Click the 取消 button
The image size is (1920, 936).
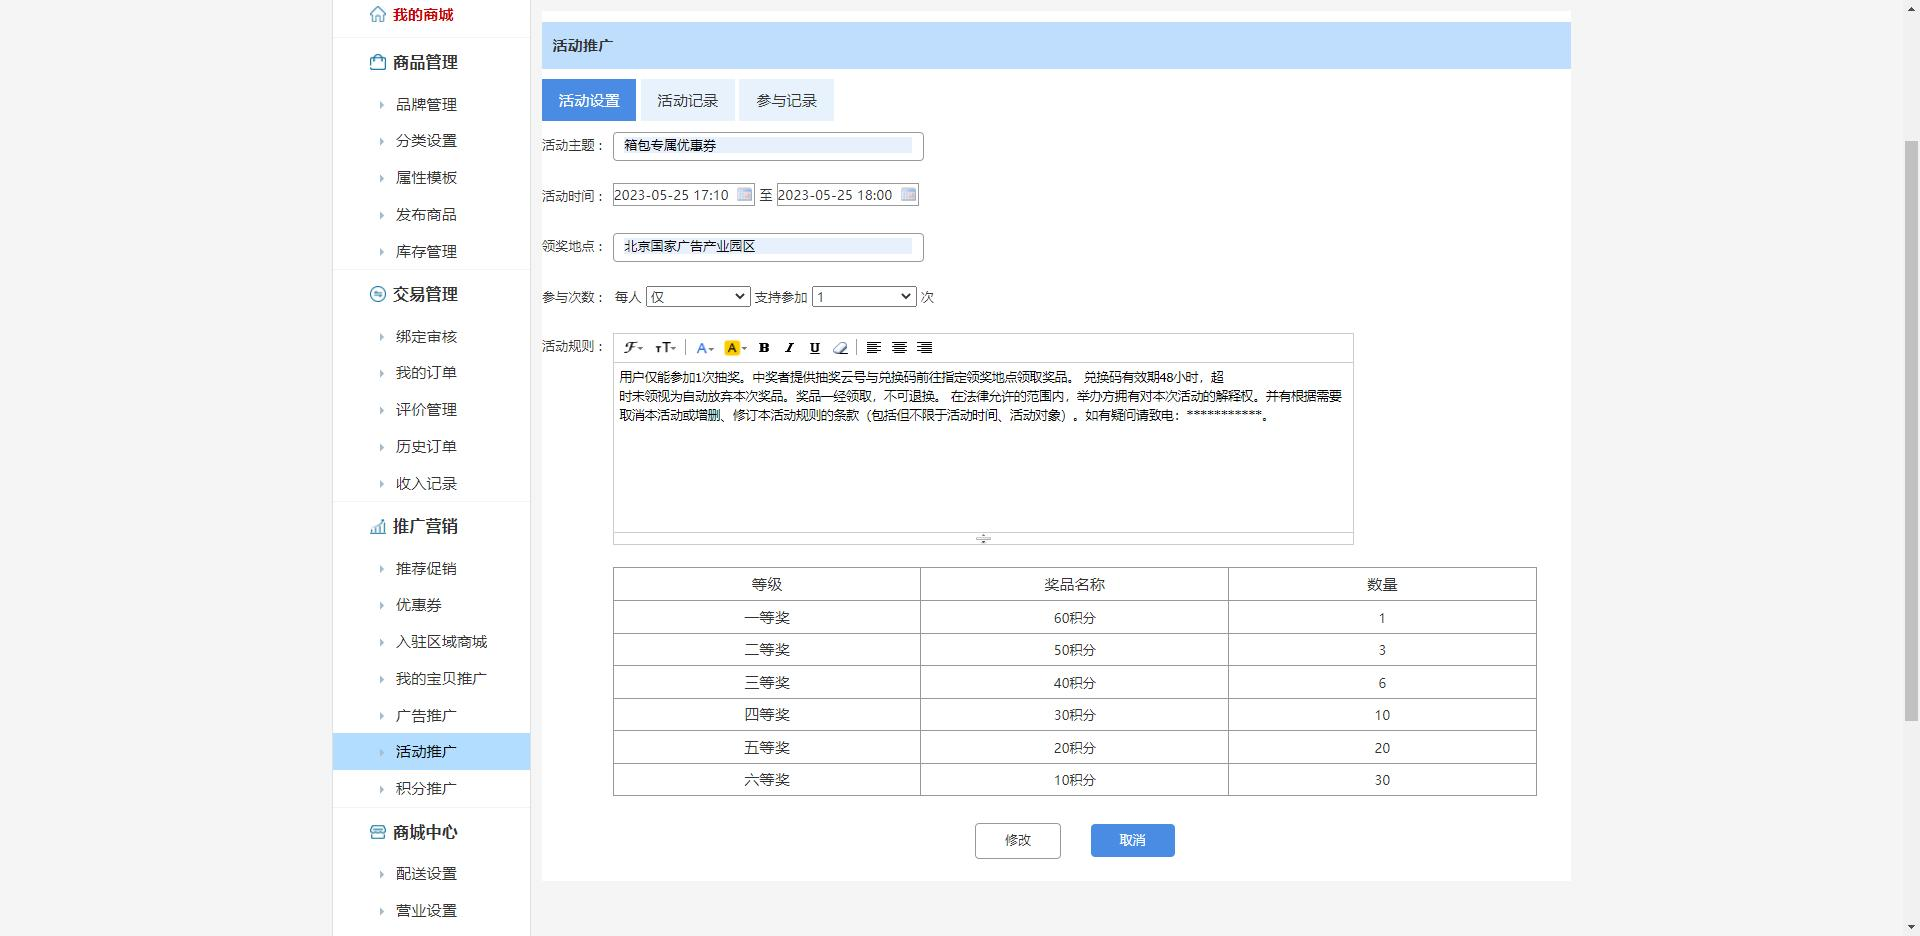[x=1133, y=840]
